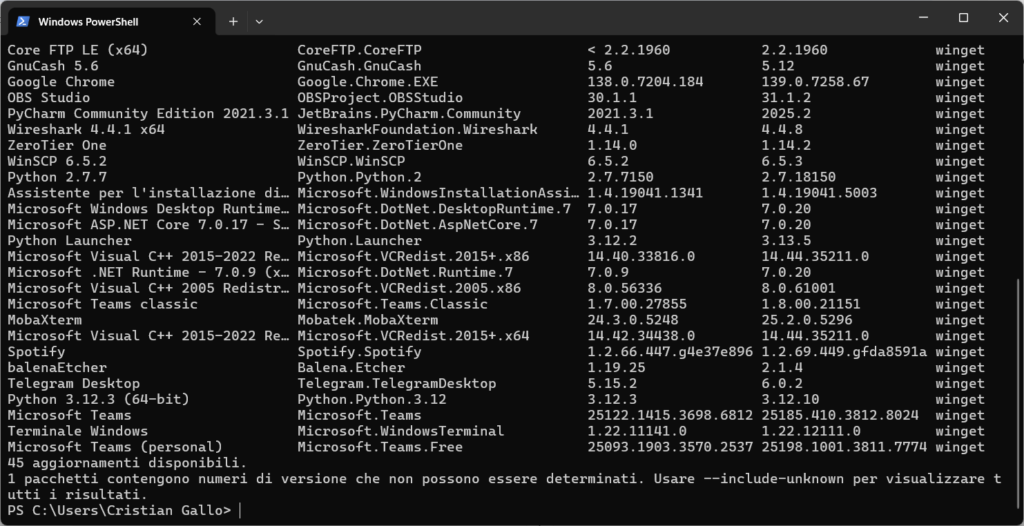Click the MobaXterm available version 25.2.0.5296
1024x526 pixels.
(820, 320)
